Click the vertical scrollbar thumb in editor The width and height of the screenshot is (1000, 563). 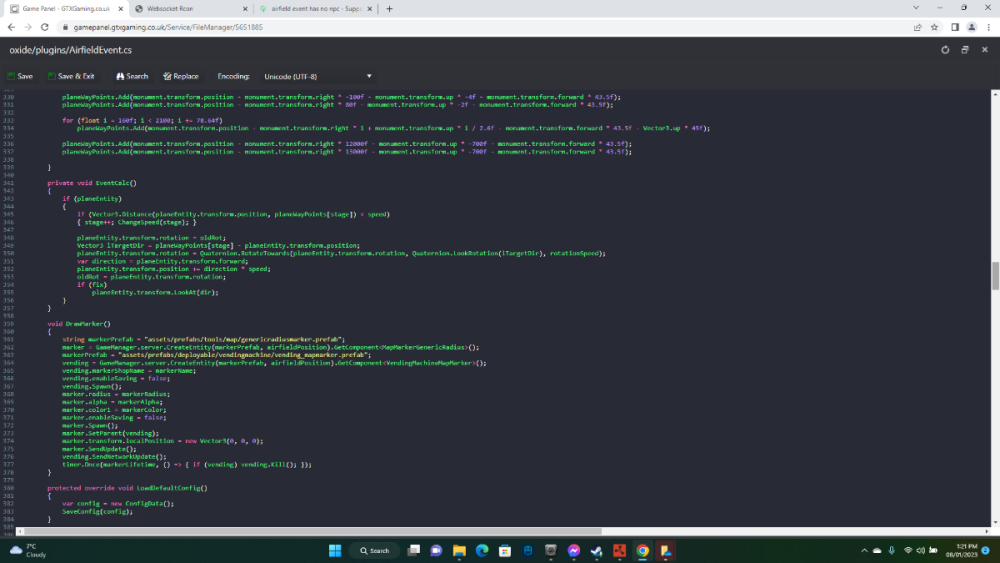995,275
